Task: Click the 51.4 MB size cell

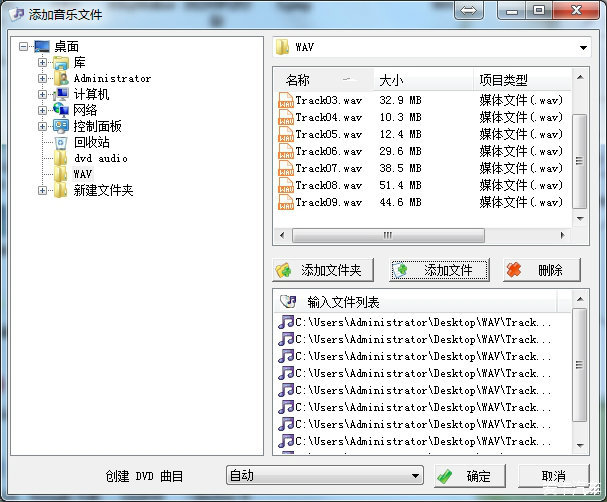Action: click(400, 185)
